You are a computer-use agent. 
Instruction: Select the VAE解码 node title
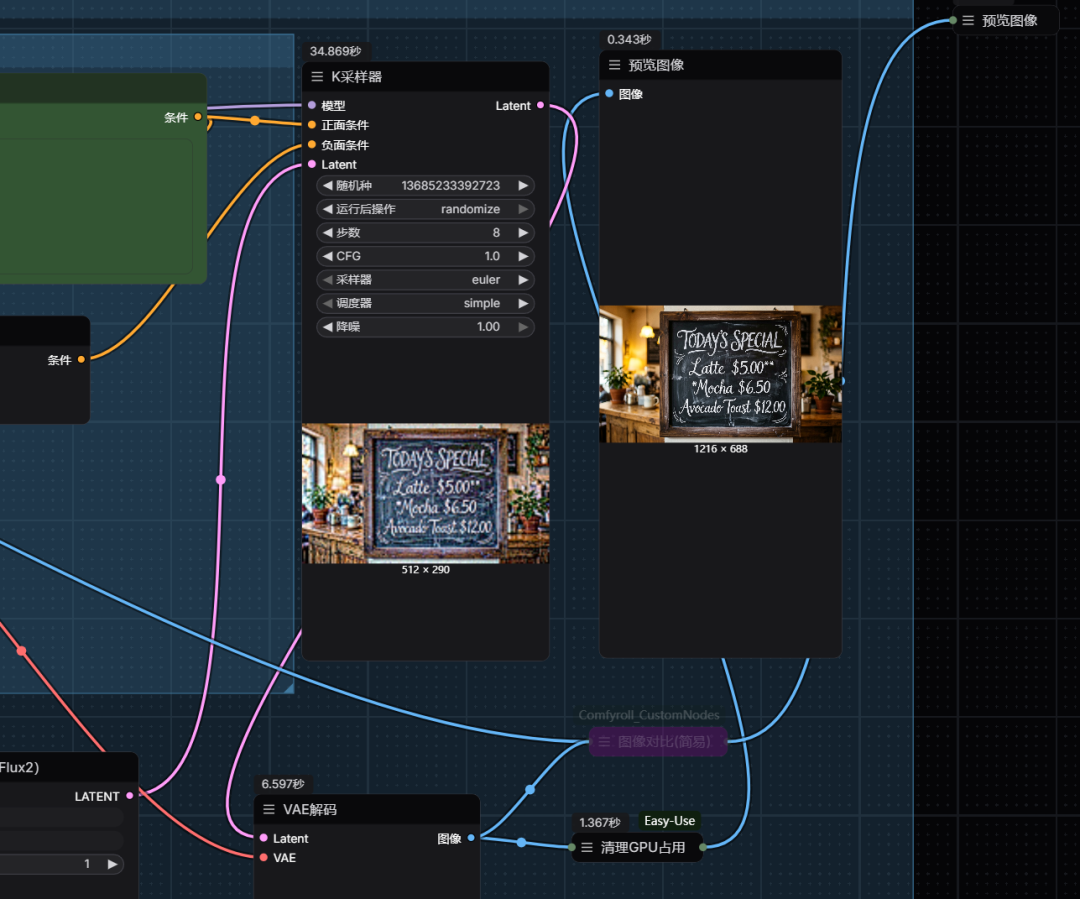coord(310,809)
